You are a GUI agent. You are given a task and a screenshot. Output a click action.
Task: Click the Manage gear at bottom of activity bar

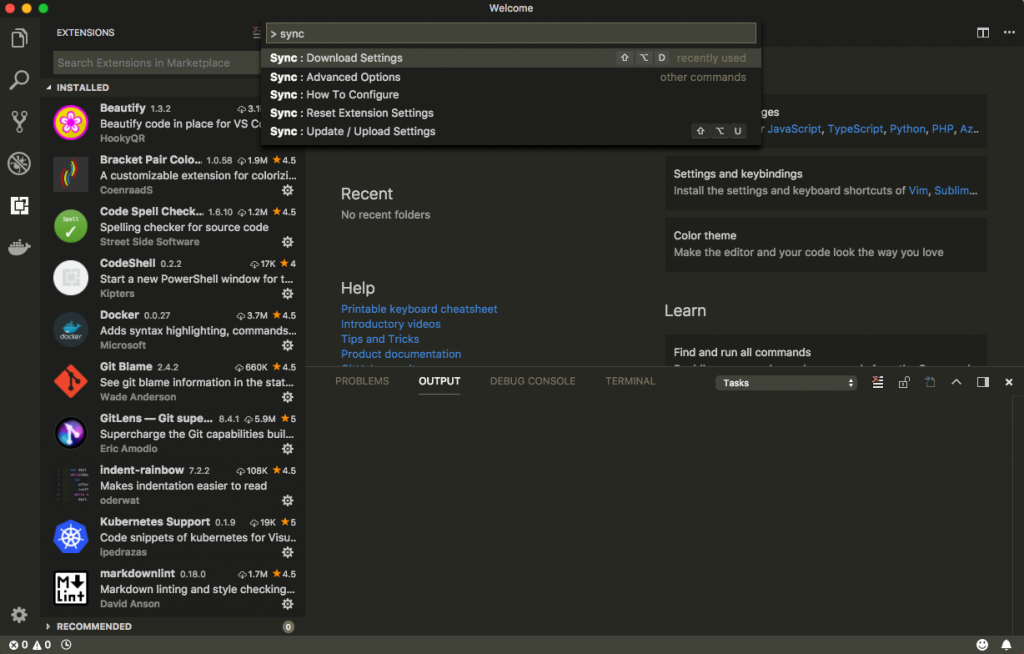[19, 614]
